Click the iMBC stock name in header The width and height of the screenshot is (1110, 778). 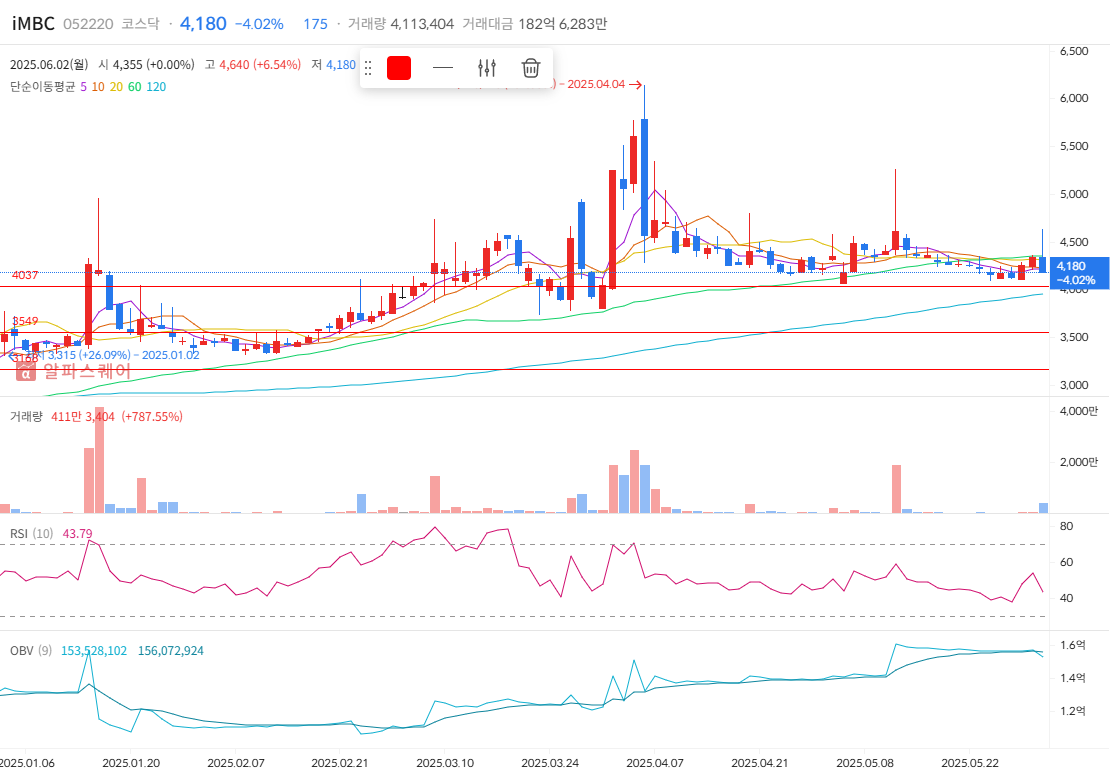(x=33, y=24)
